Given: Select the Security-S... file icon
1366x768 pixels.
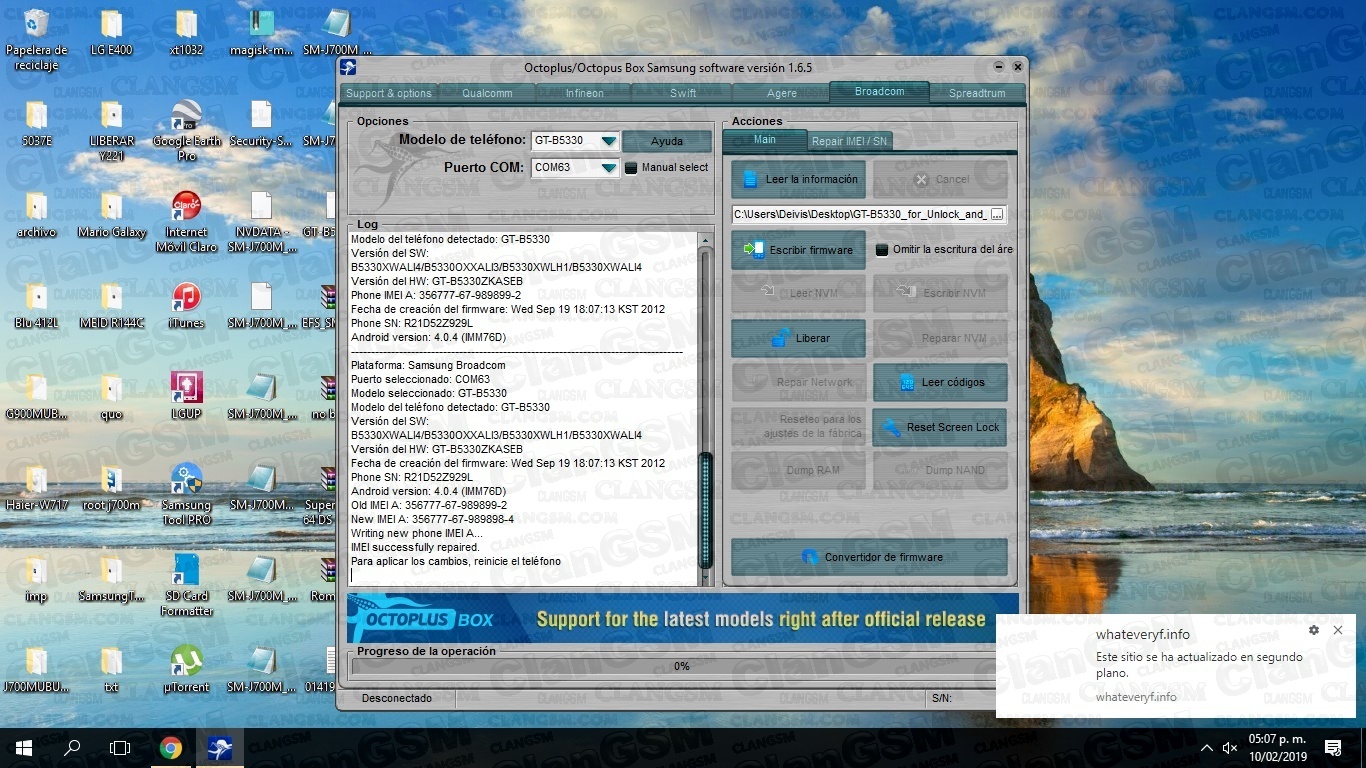Looking at the screenshot, I should tap(261, 123).
